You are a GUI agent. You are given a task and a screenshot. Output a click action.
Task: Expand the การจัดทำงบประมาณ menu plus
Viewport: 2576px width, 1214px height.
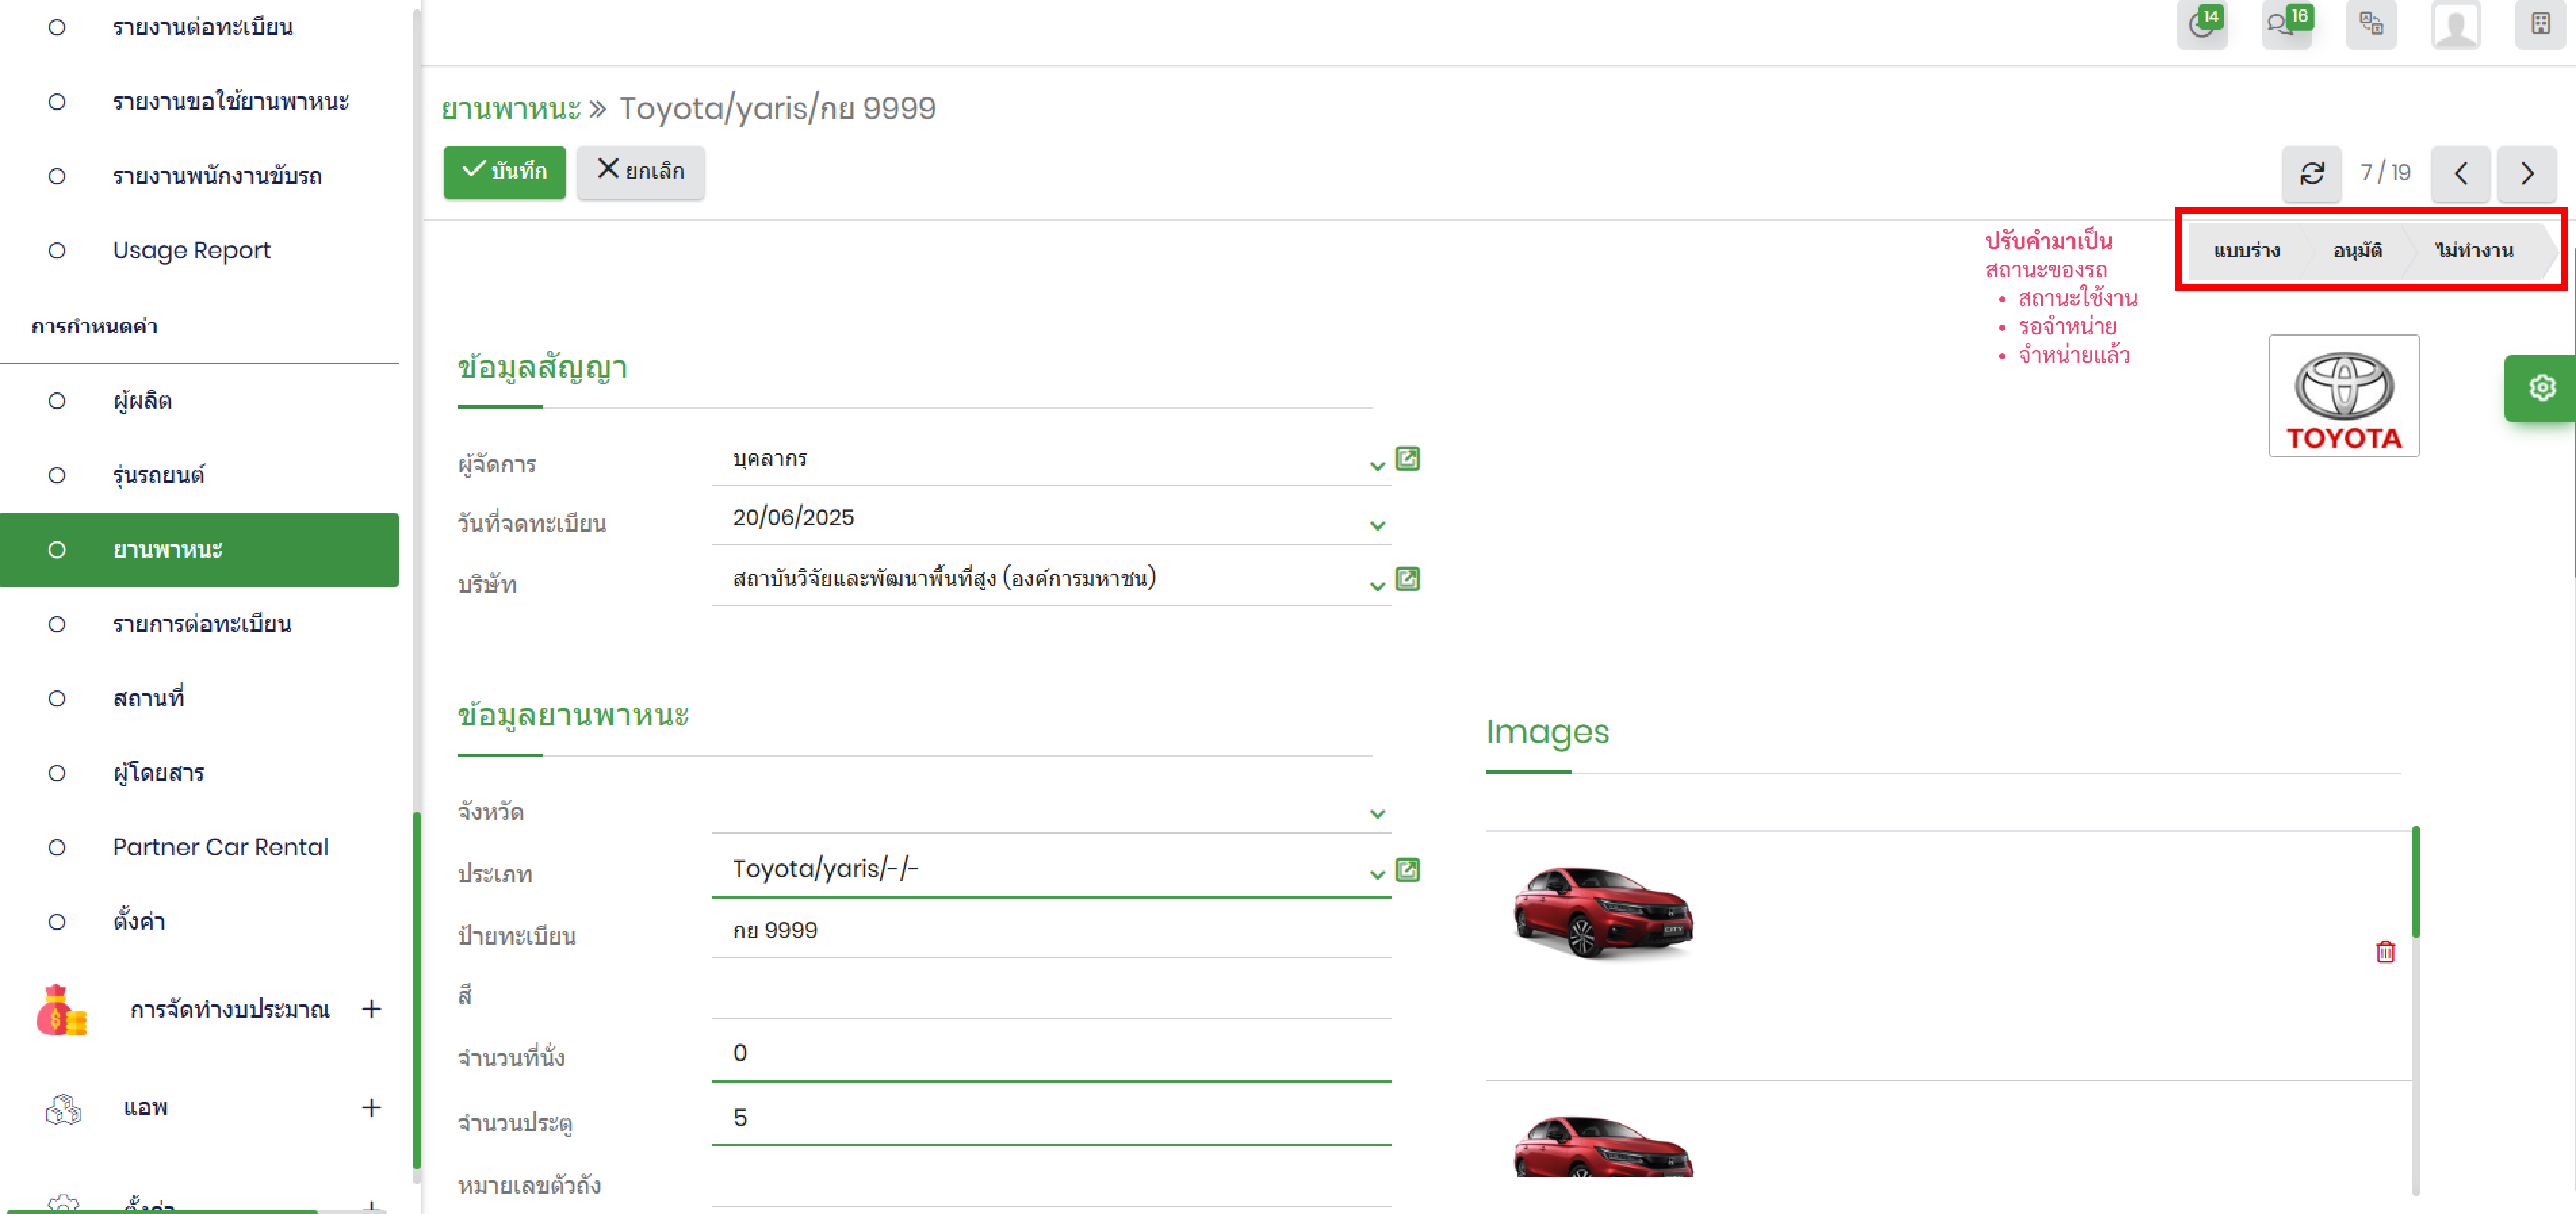tap(371, 1008)
